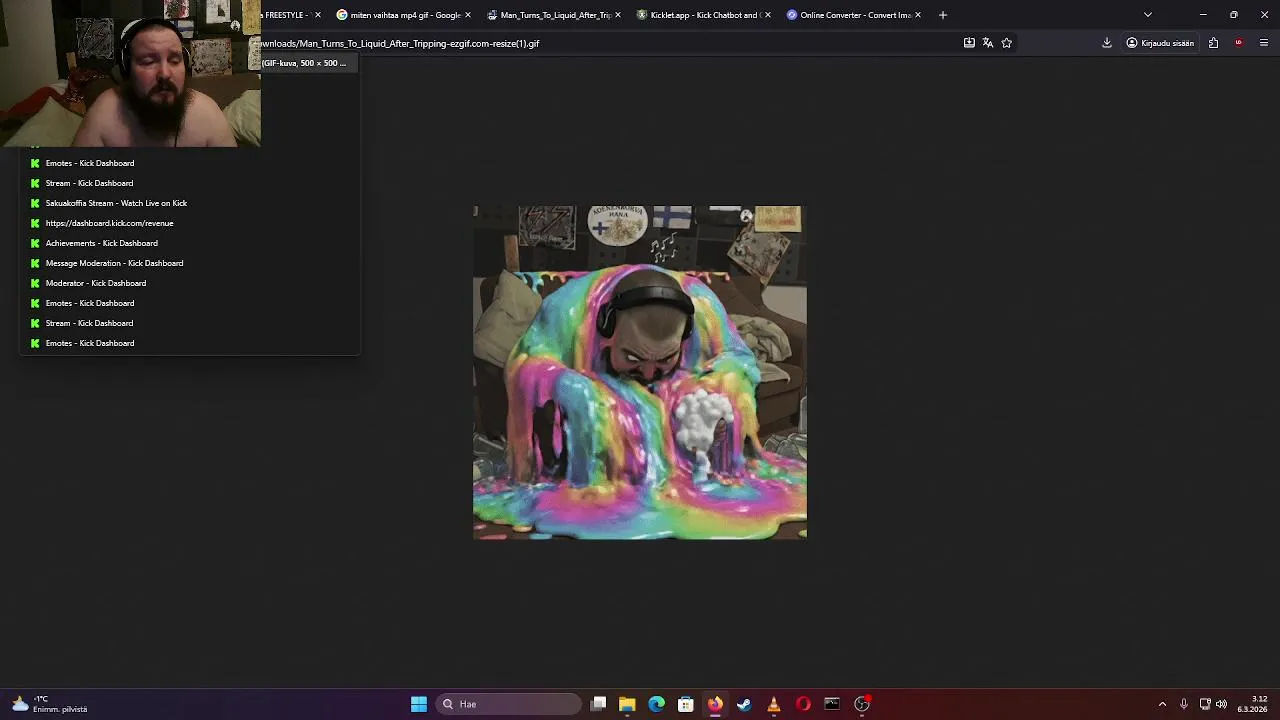Viewport: 1280px width, 720px height.
Task: Expand the hidden system tray icons
Action: (x=1162, y=704)
